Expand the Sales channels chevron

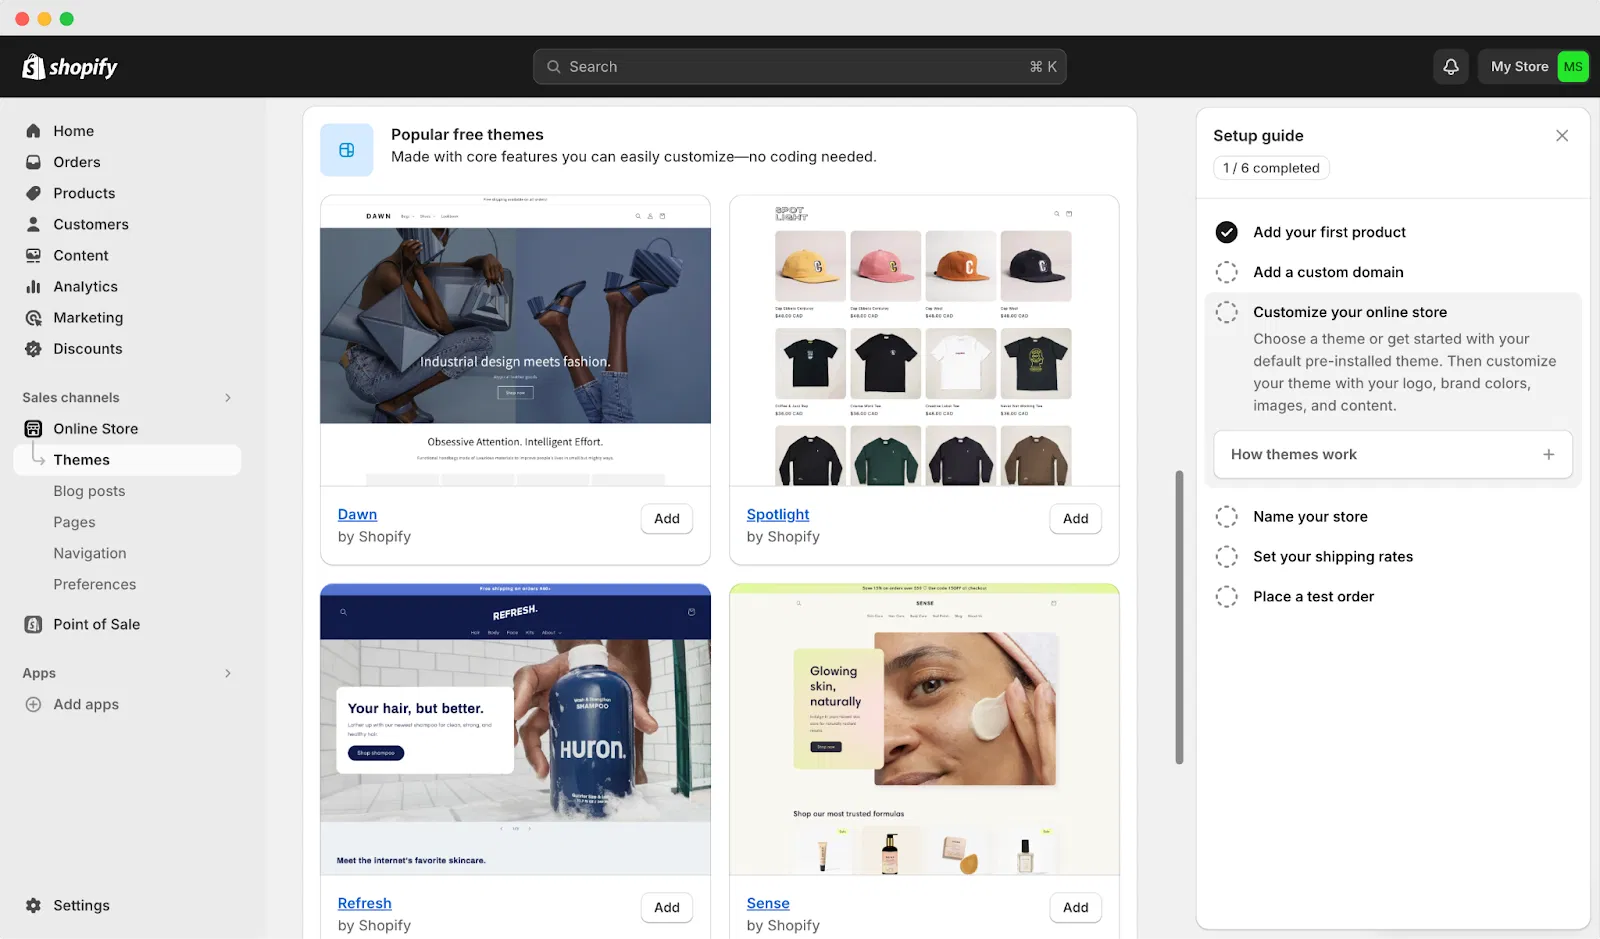(x=228, y=398)
